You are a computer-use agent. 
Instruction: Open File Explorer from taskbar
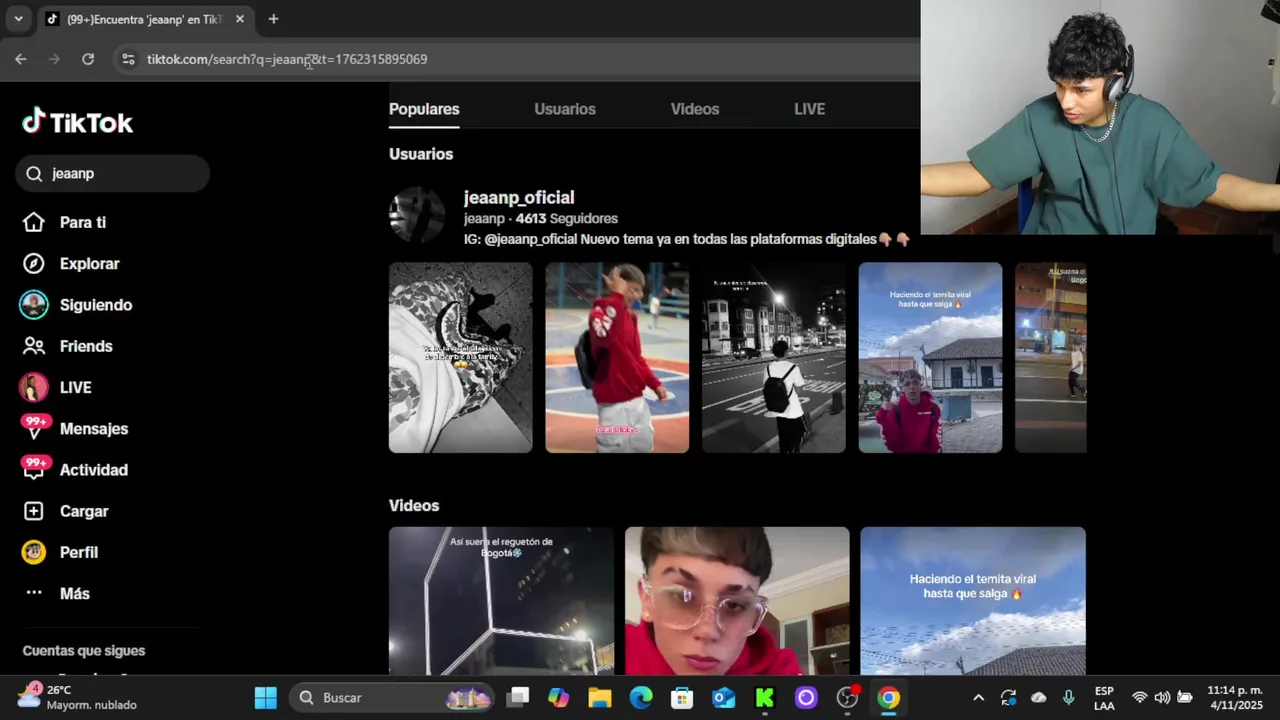click(599, 698)
